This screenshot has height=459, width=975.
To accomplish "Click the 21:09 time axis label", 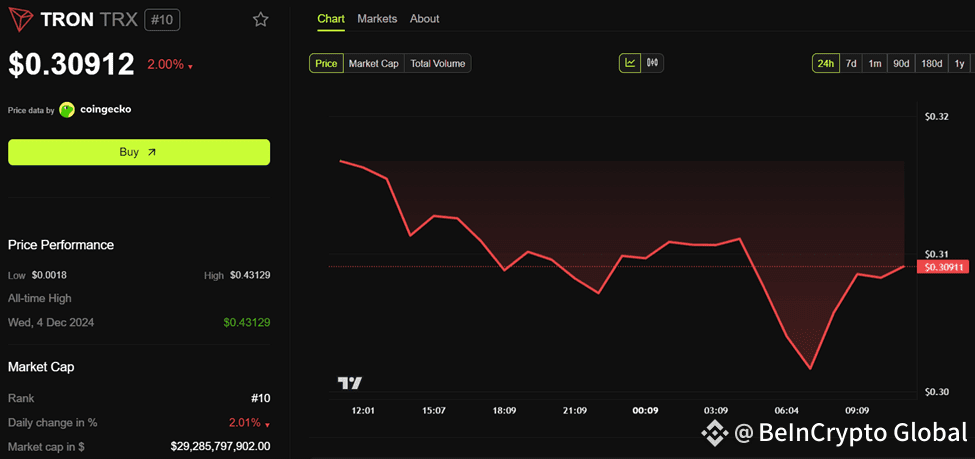I will pyautogui.click(x=575, y=411).
